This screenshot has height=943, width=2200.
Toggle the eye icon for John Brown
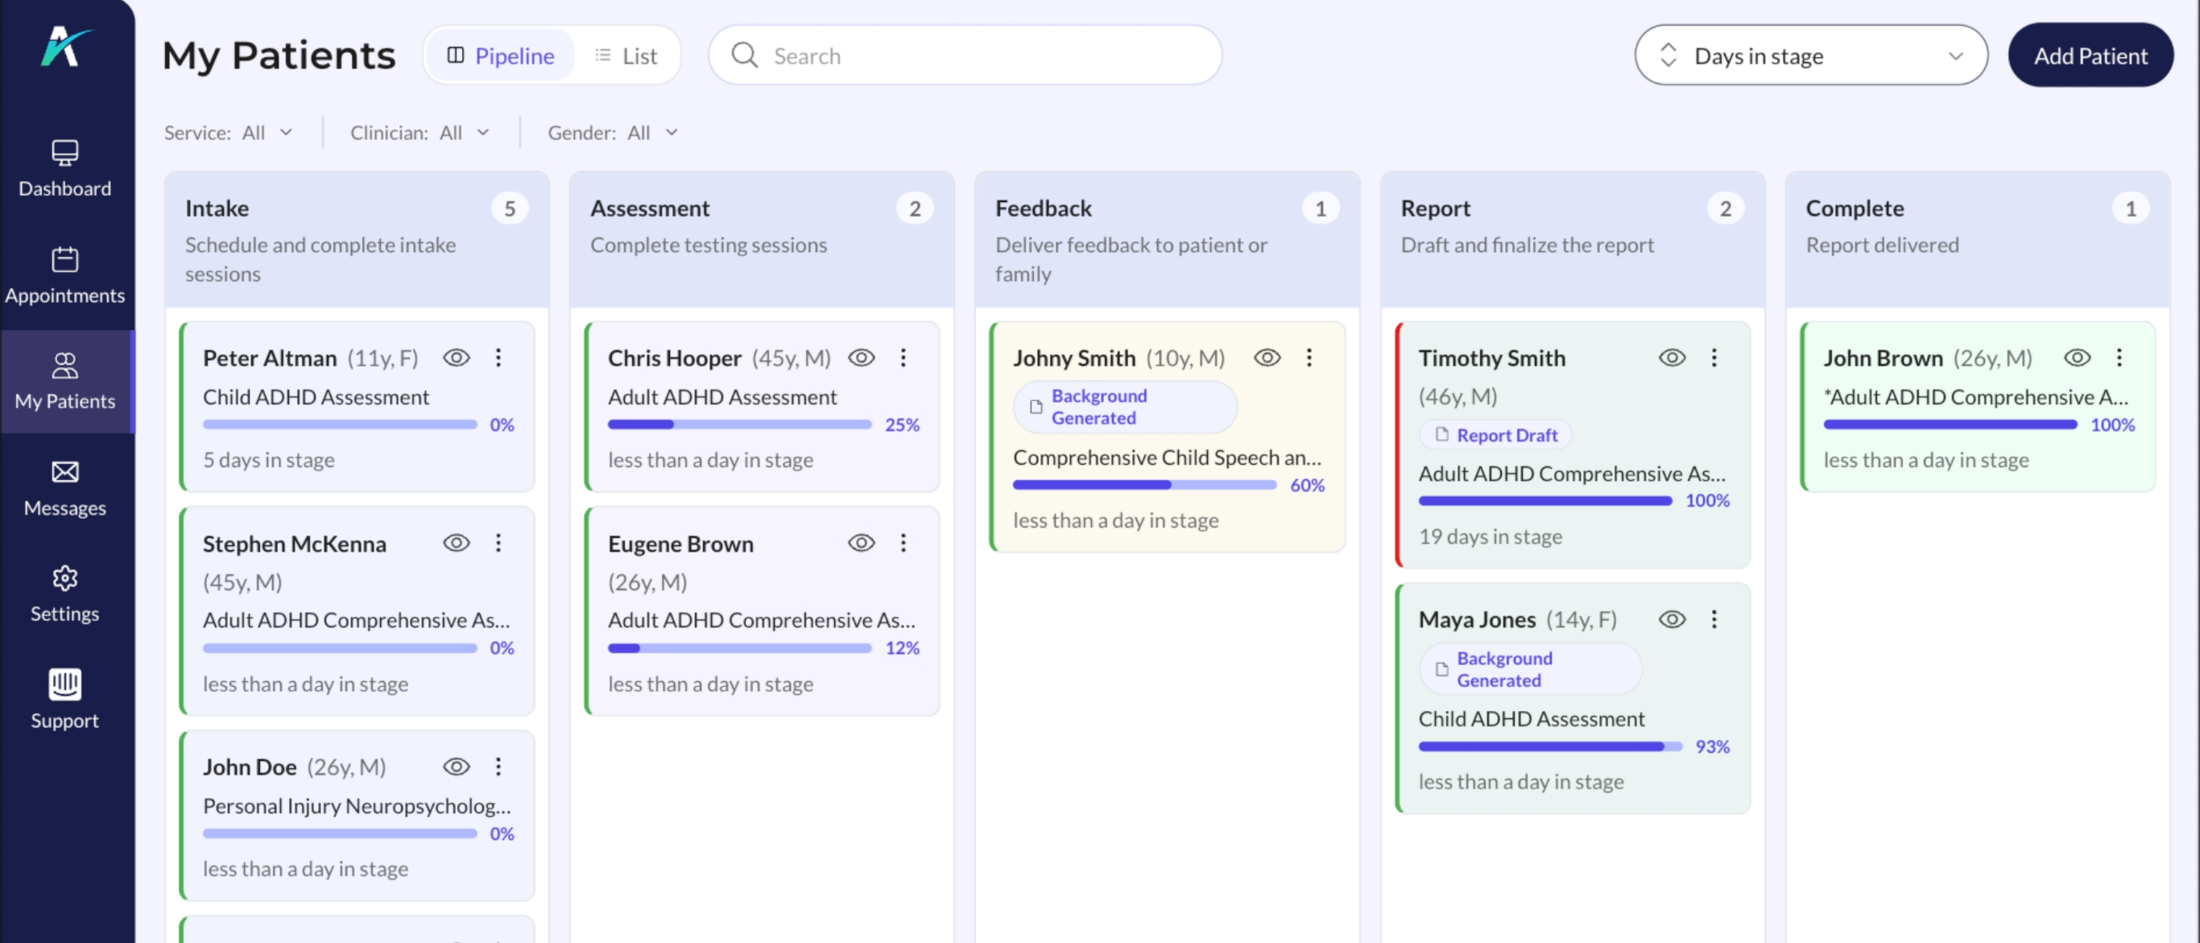[2077, 358]
